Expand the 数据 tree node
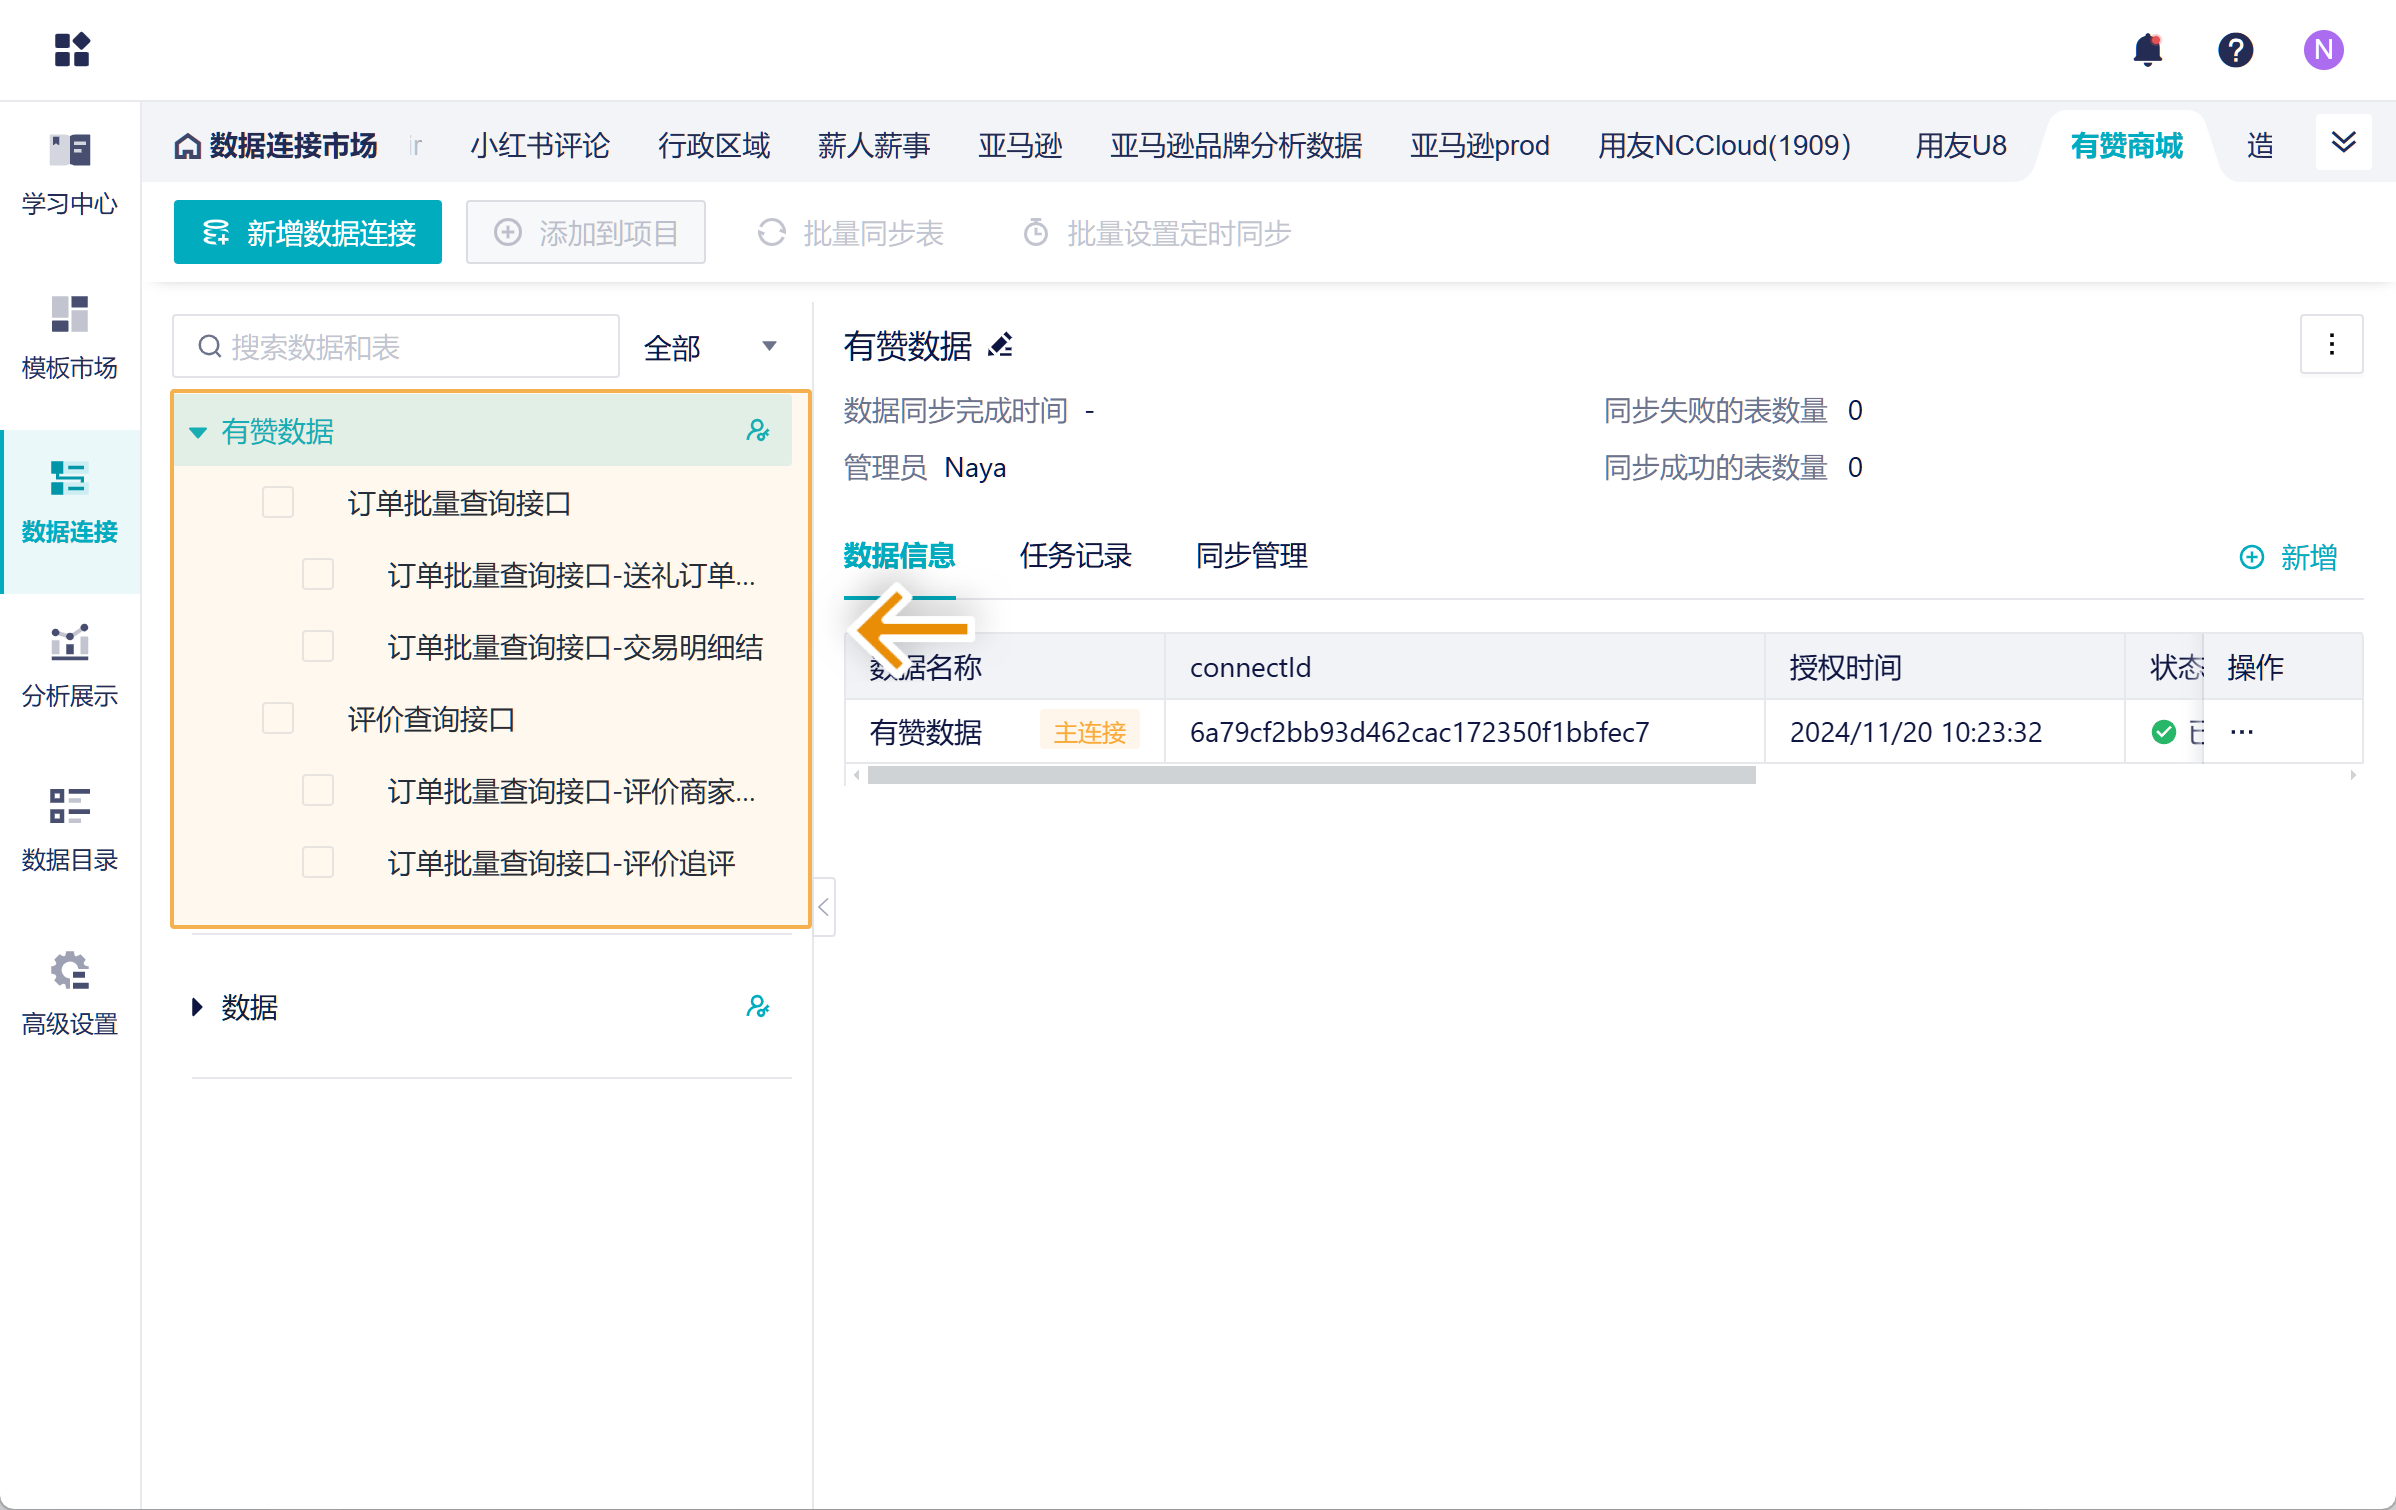Screen dimensions: 2396x1510 coord(197,1007)
